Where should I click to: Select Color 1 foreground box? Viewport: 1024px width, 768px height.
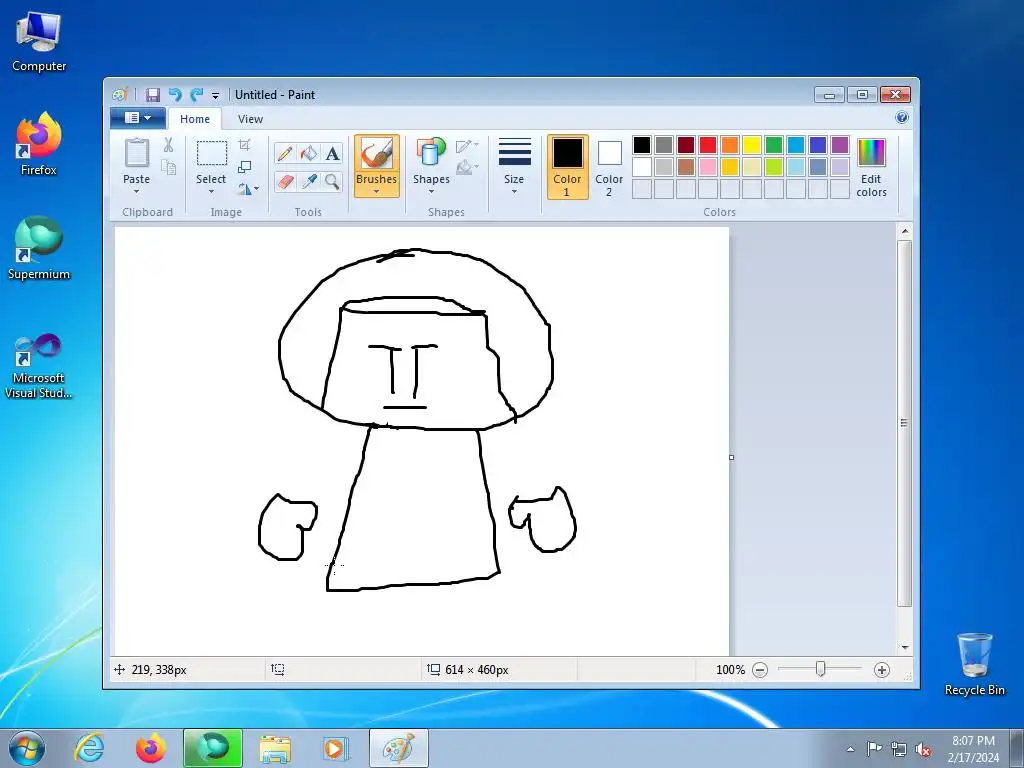pos(568,167)
